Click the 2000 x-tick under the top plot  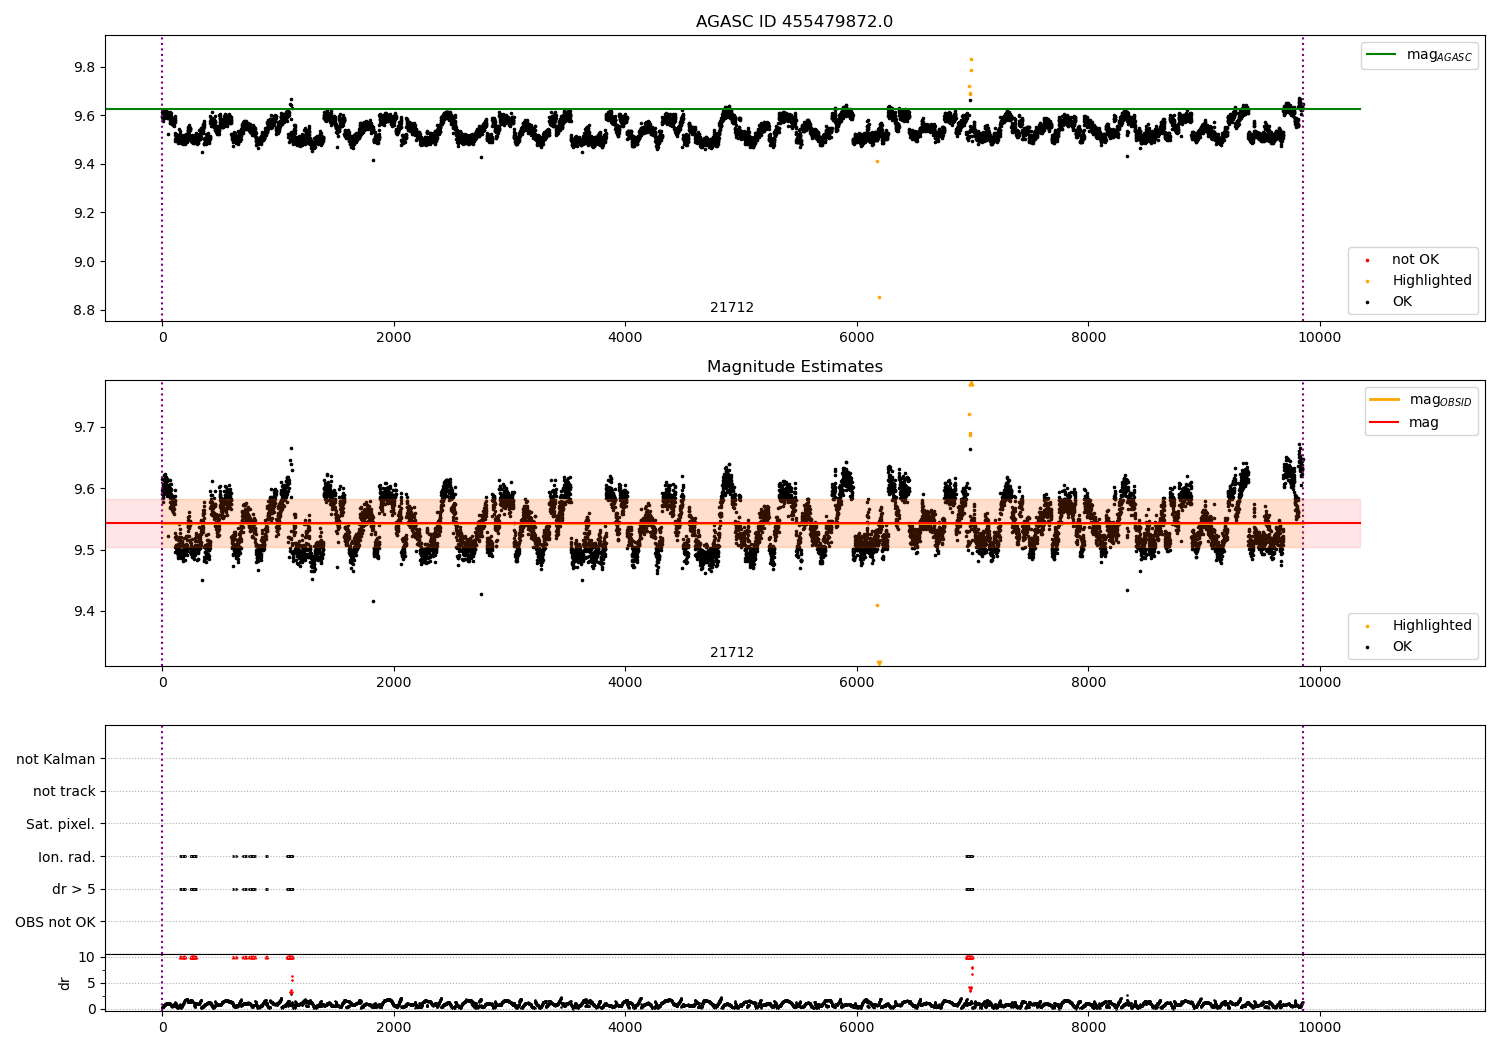tap(394, 338)
